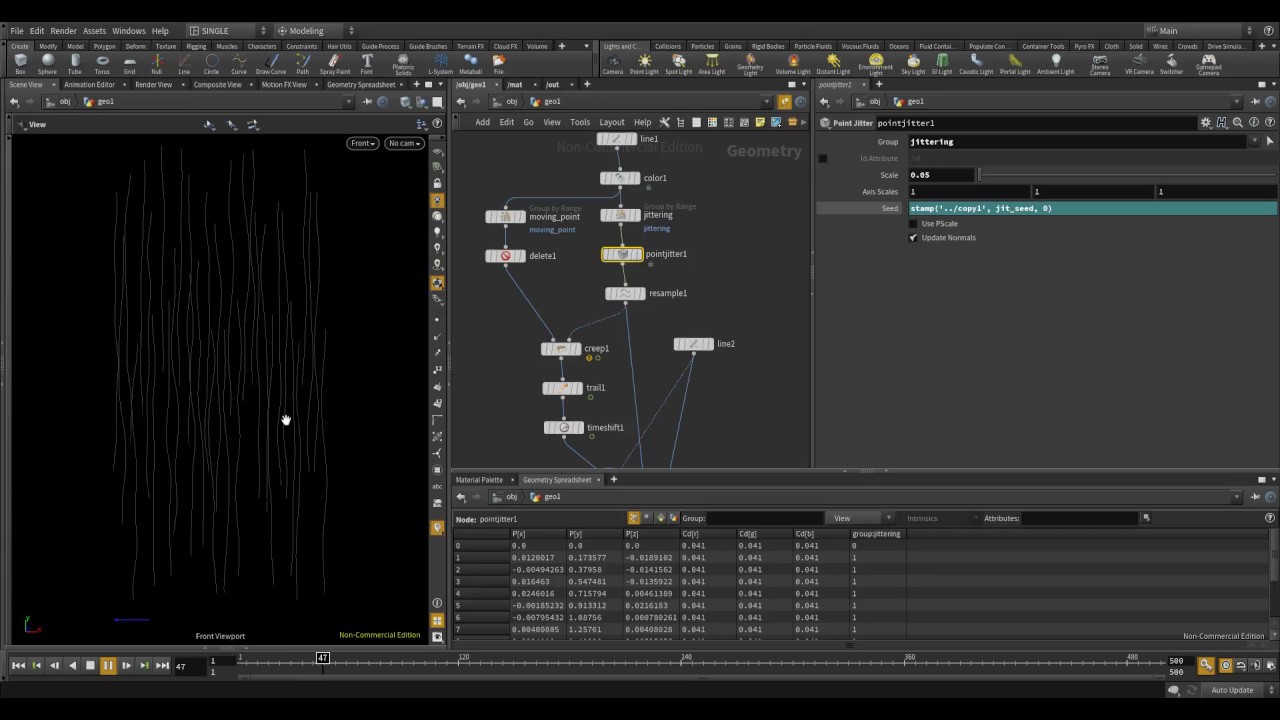
Task: Add a VR Camera from shelf
Action: click(x=1139, y=64)
